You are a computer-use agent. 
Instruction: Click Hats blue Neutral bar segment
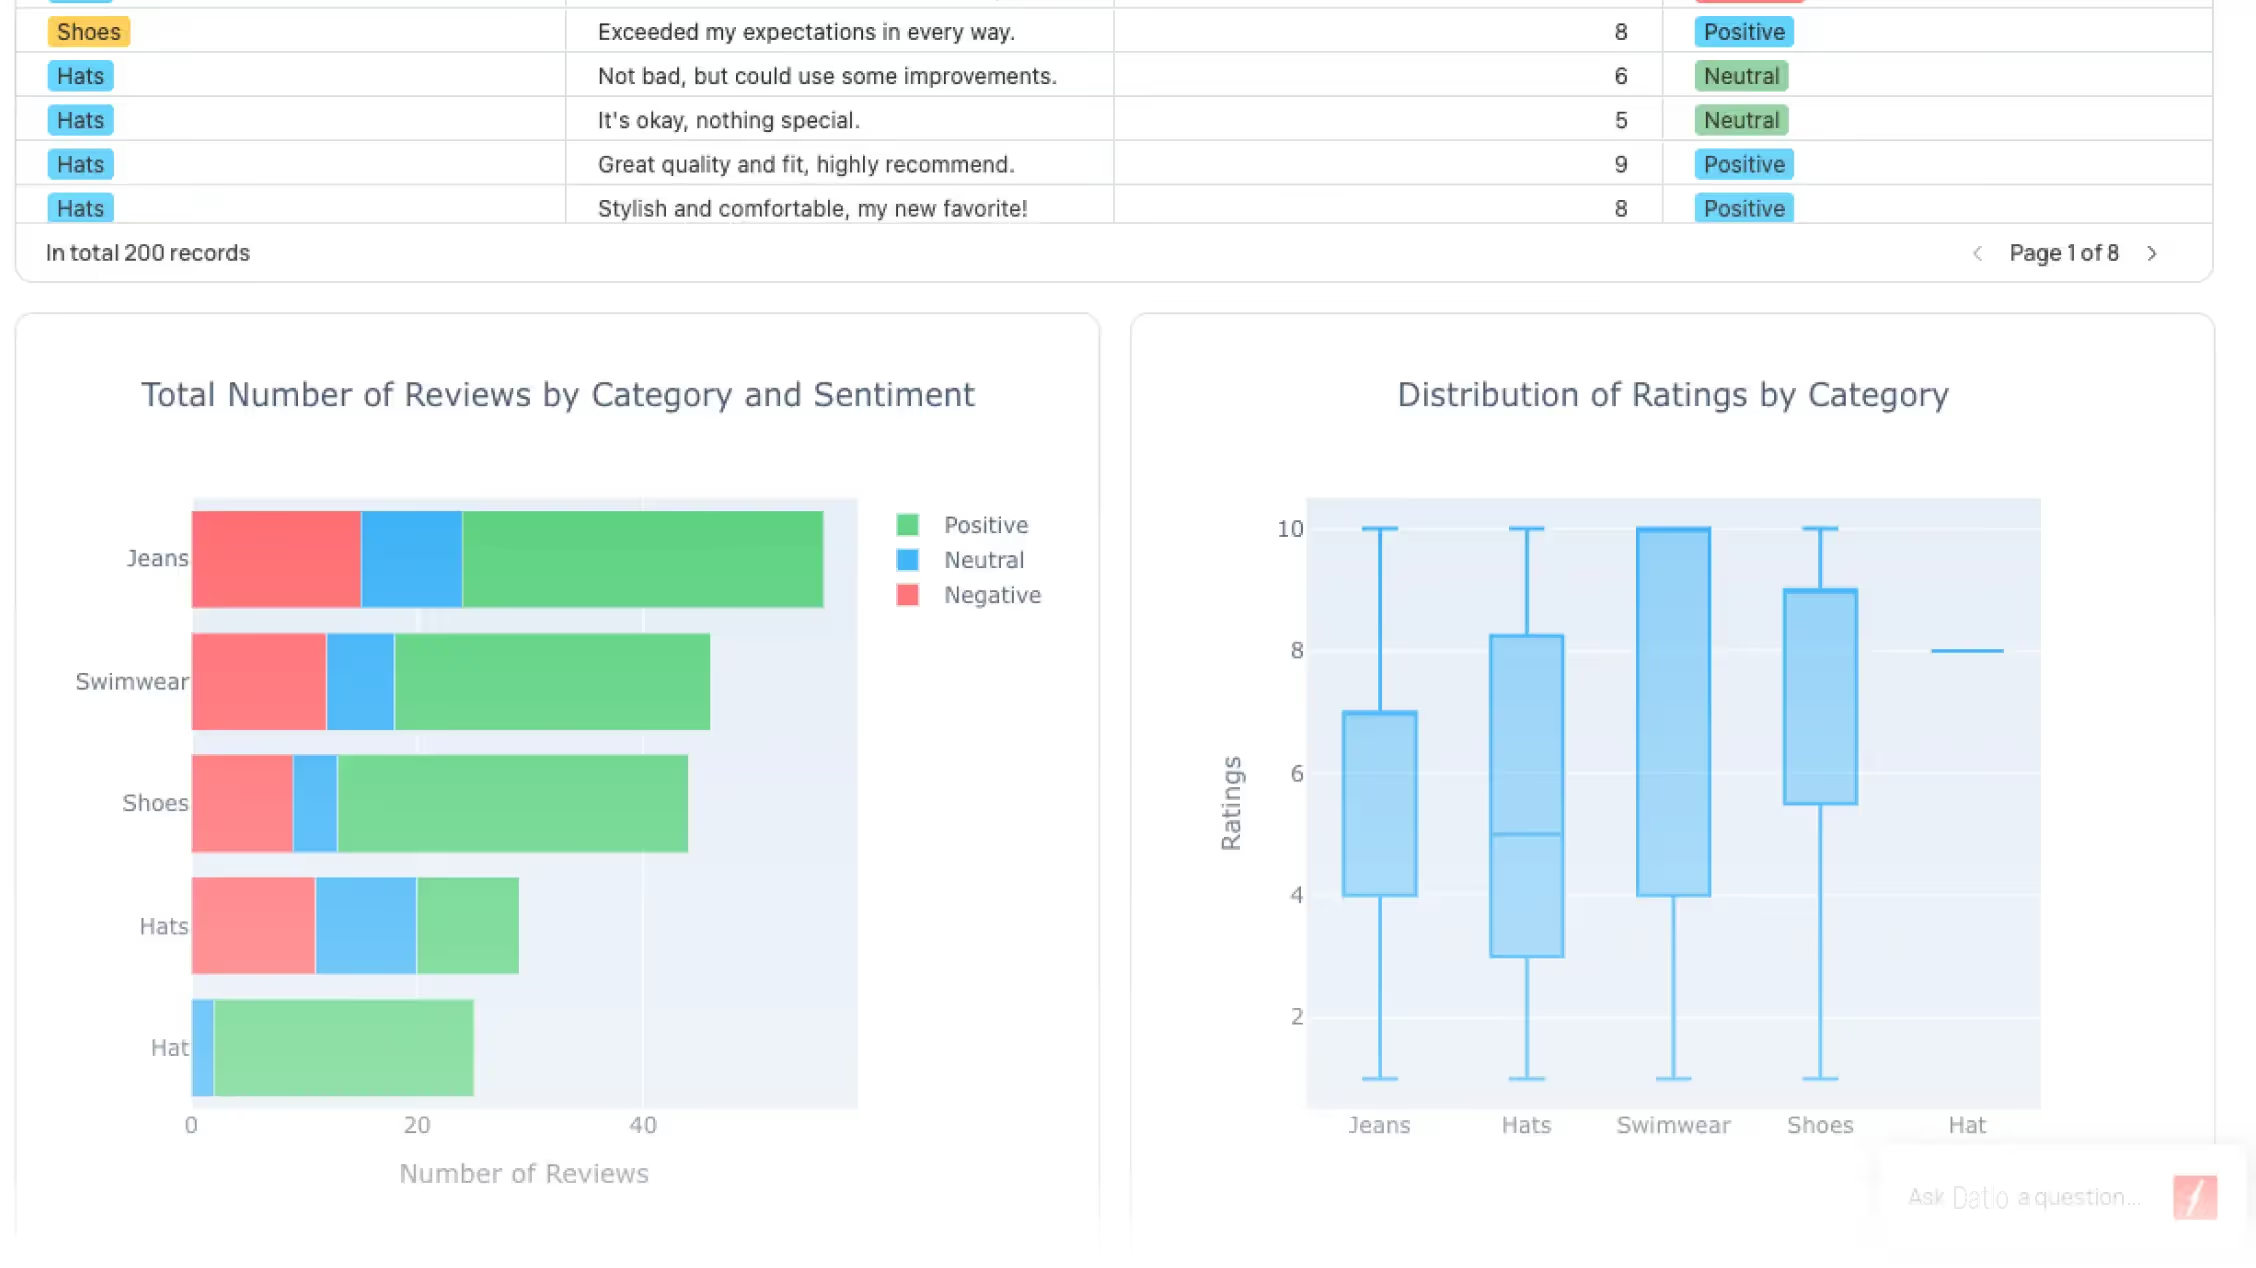pyautogui.click(x=366, y=925)
